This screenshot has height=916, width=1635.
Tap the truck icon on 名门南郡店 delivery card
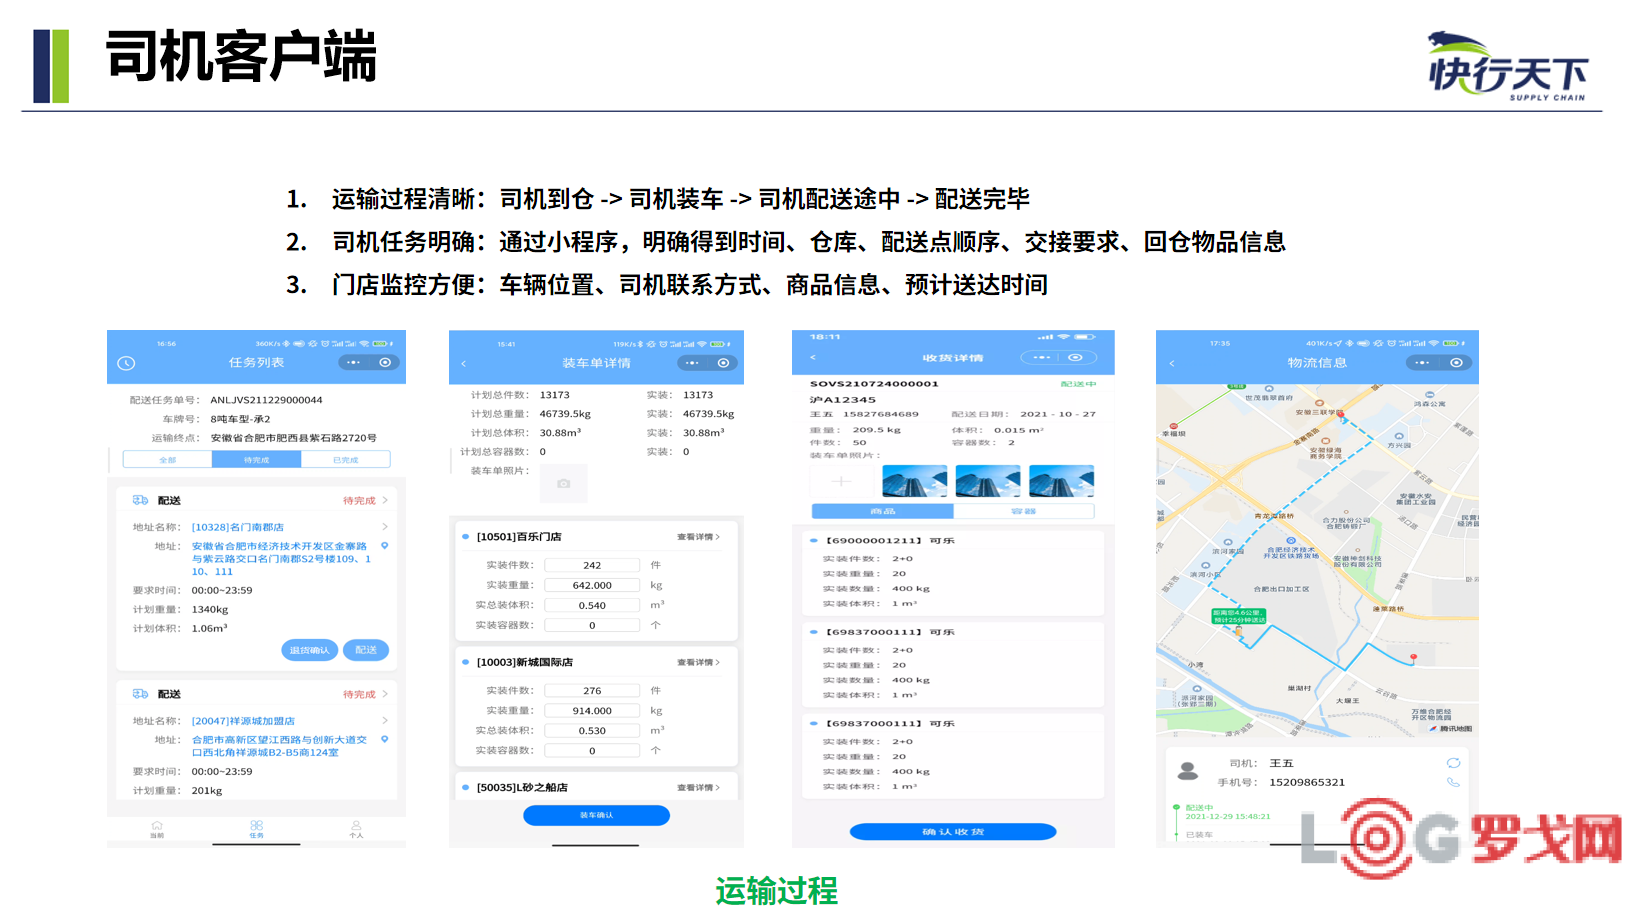[x=141, y=500]
